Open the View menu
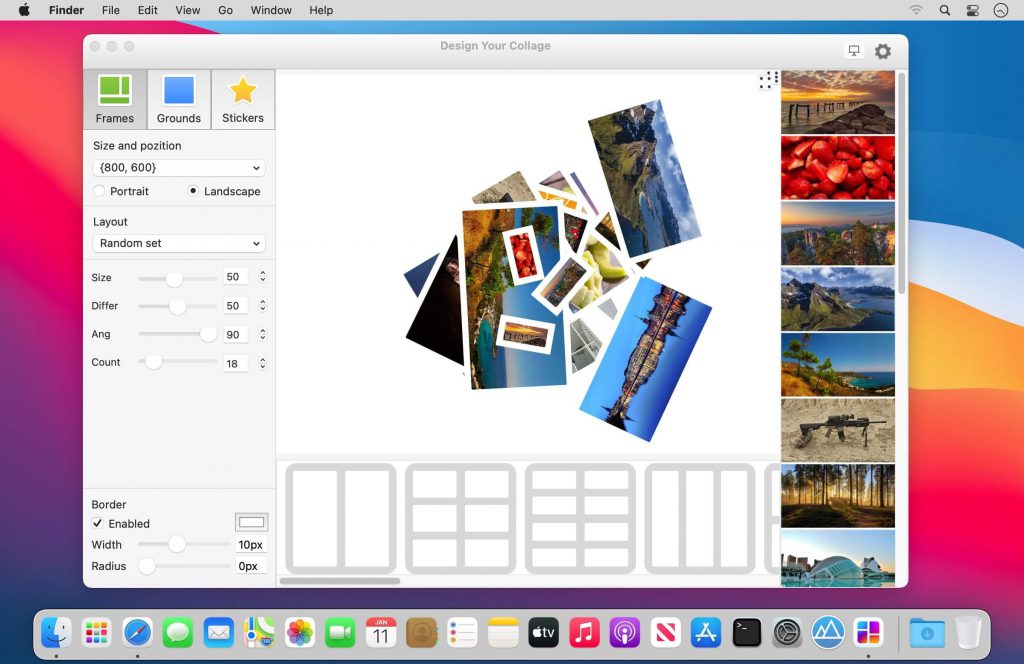1024x664 pixels. (187, 10)
